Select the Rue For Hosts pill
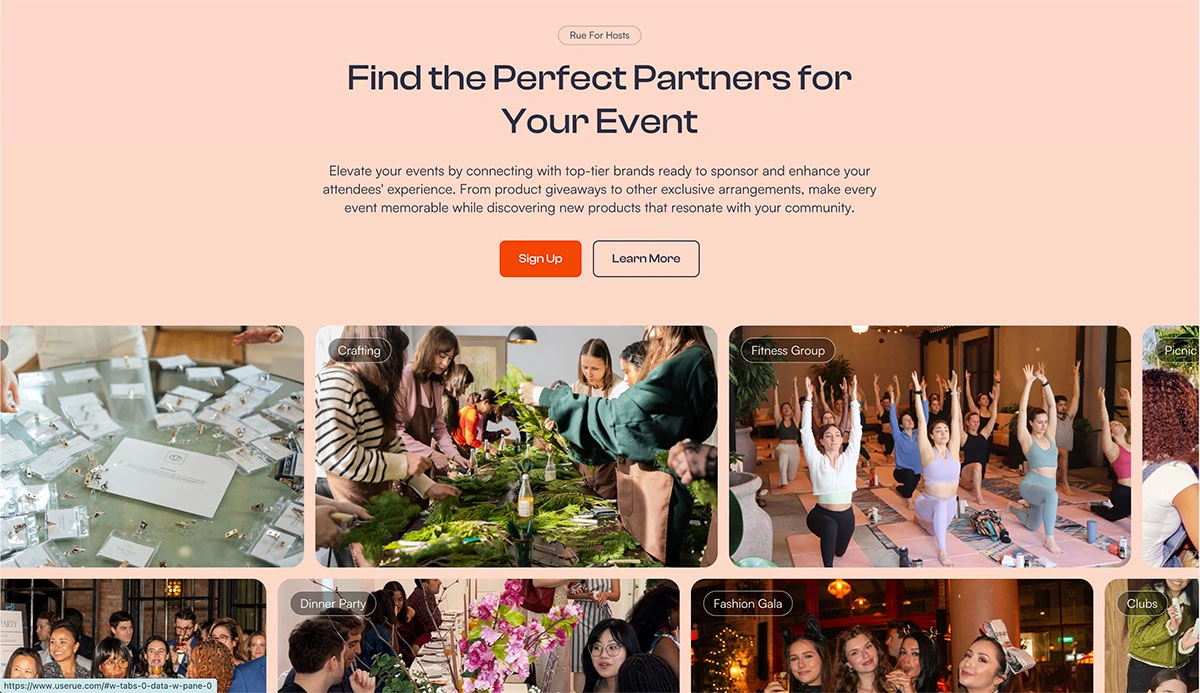Viewport: 1200px width, 693px height. pos(599,35)
